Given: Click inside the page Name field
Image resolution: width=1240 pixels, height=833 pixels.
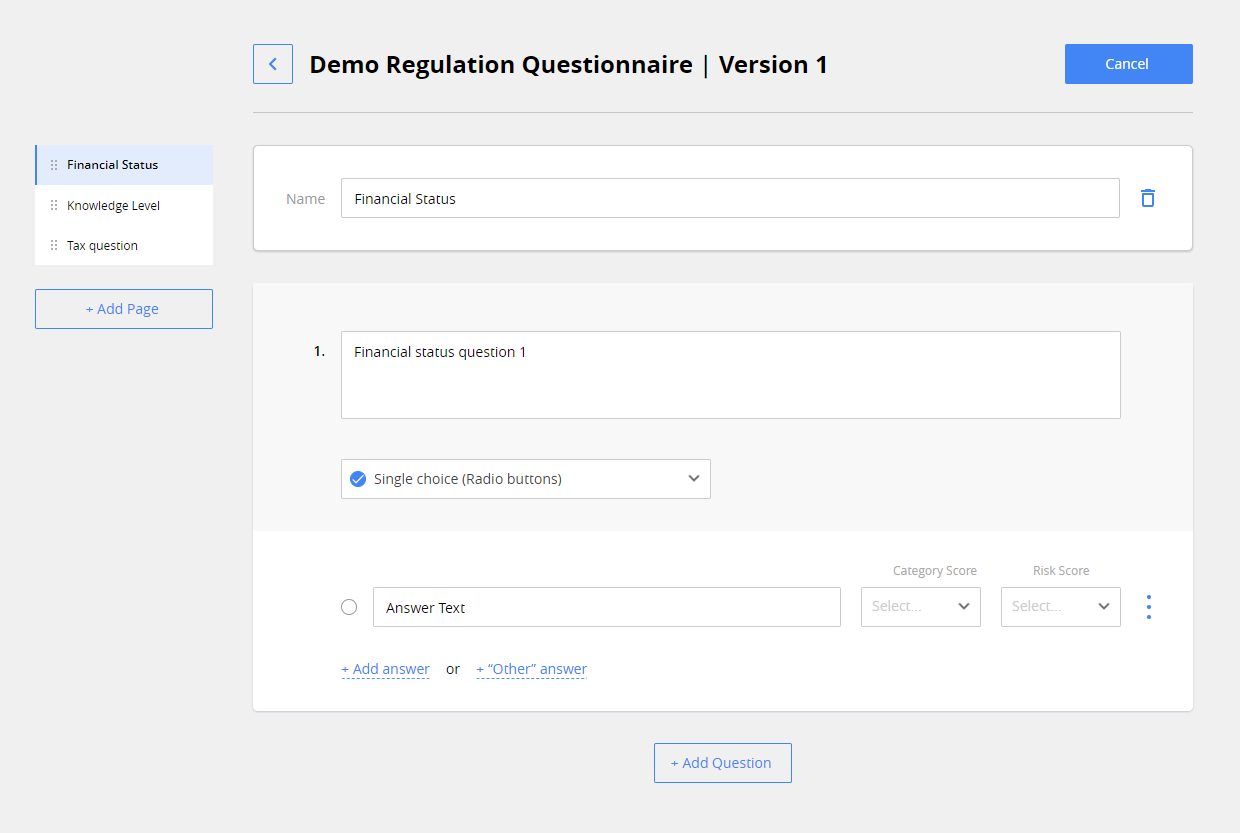Looking at the screenshot, I should (x=730, y=198).
